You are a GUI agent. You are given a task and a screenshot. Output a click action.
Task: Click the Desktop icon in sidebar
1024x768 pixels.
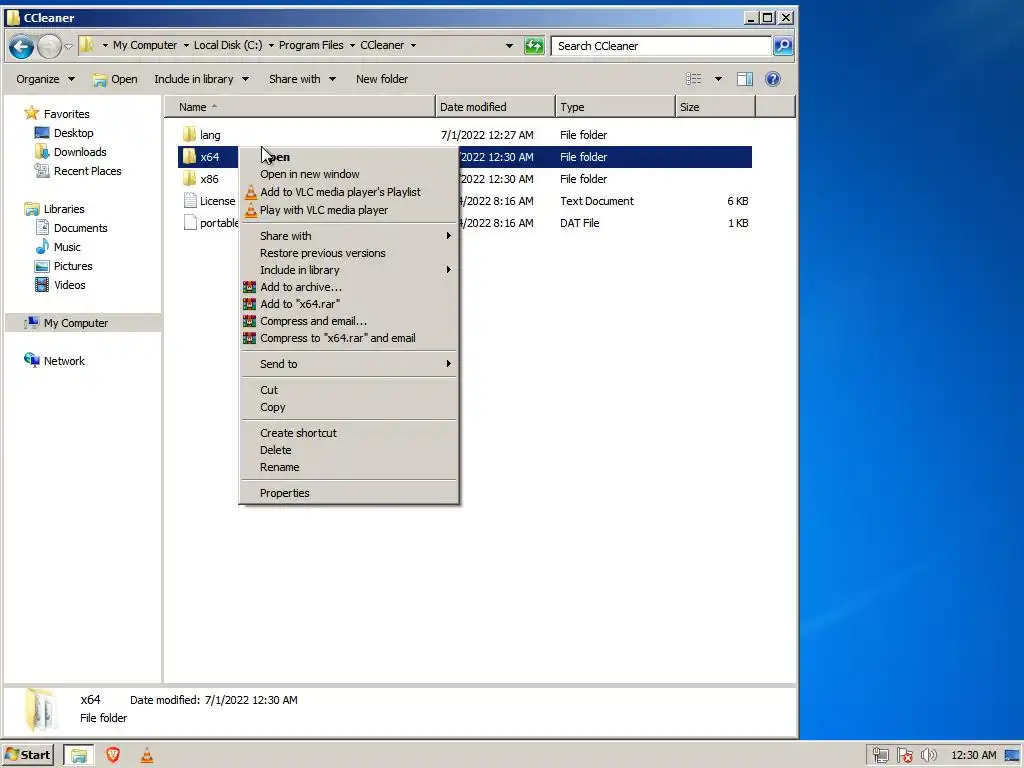point(42,133)
